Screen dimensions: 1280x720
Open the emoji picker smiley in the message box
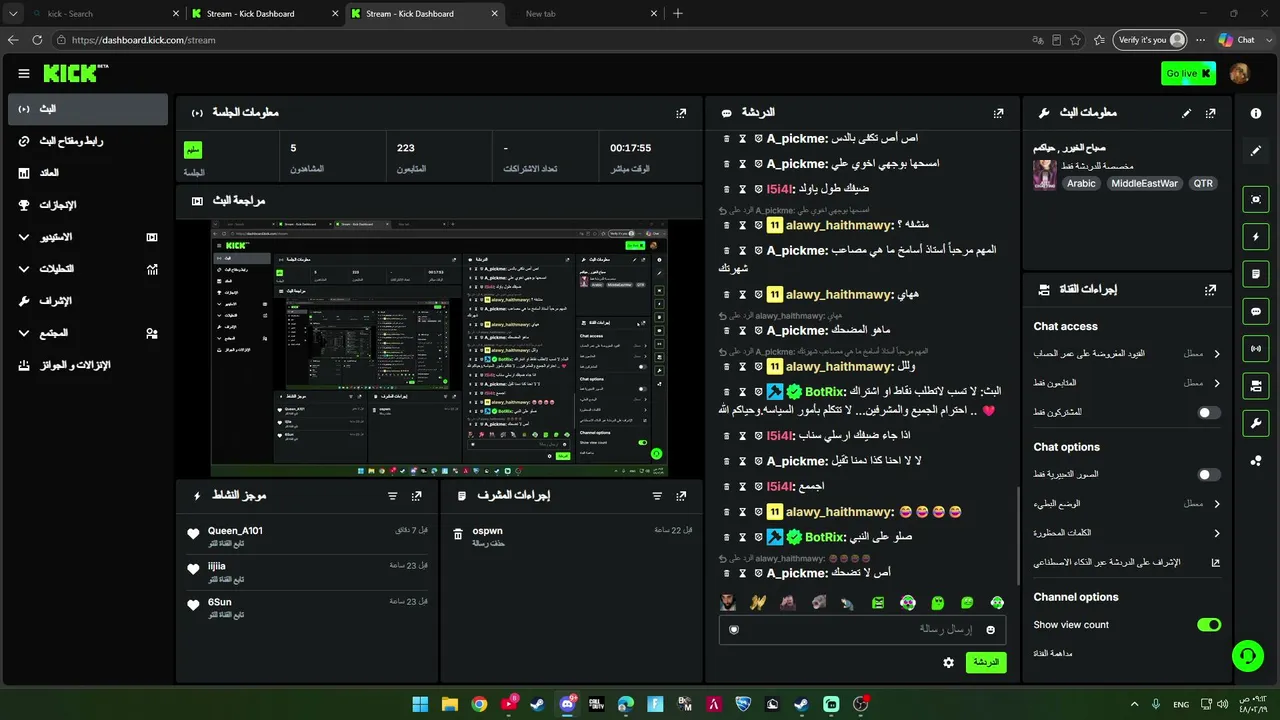pos(991,629)
